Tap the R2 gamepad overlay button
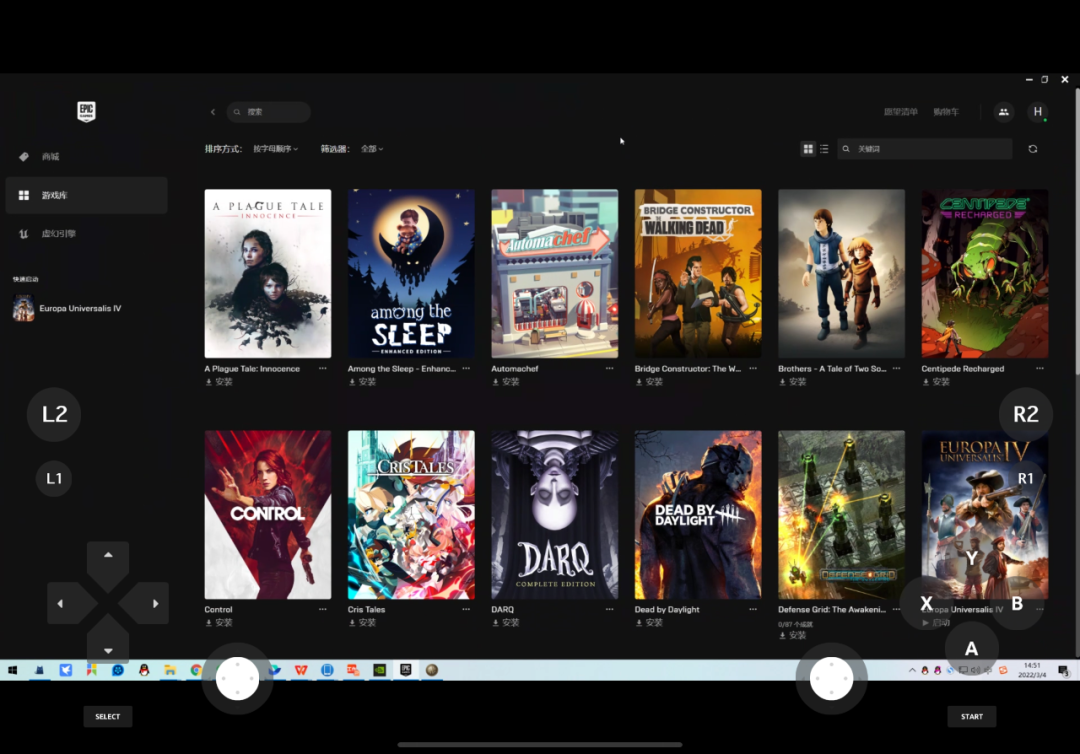 [1026, 414]
